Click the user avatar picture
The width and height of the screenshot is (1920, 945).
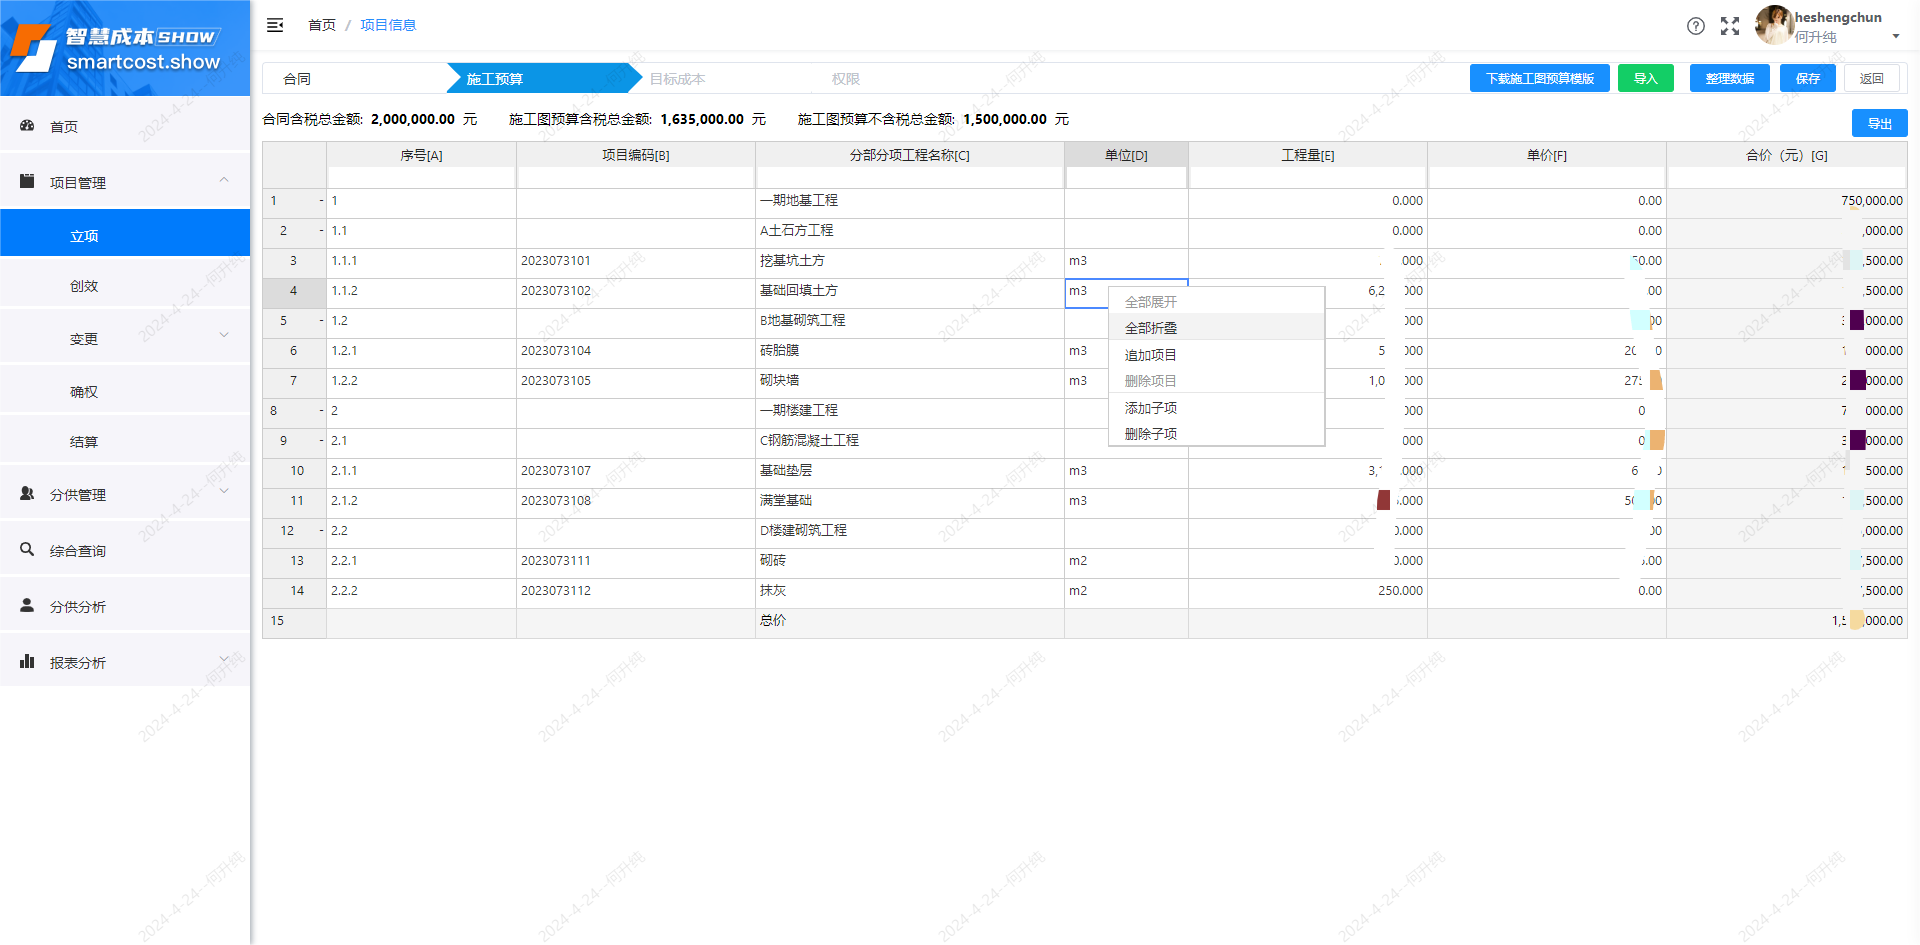click(1773, 25)
